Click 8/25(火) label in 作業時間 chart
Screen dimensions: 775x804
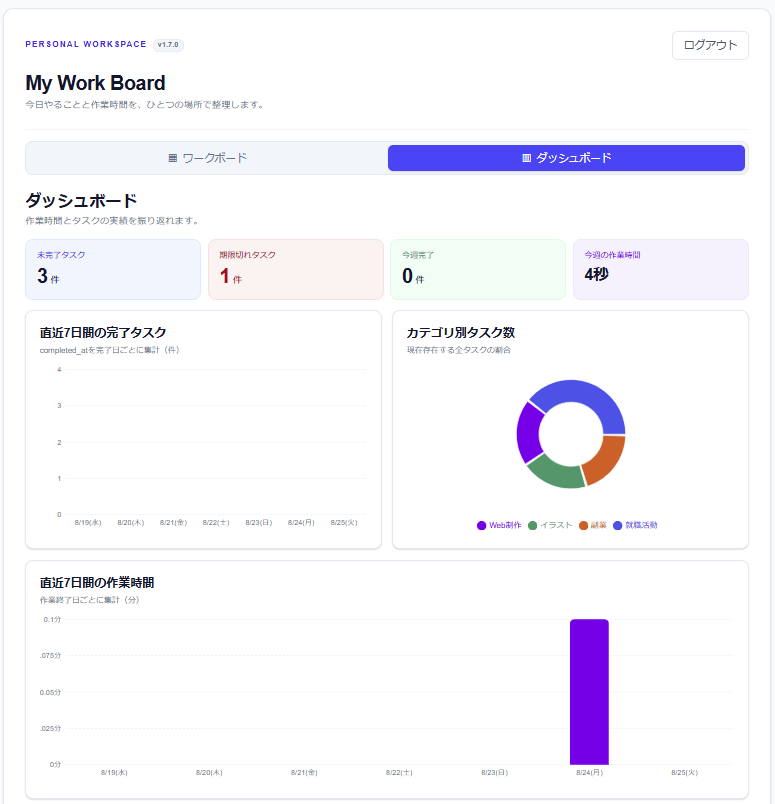pos(684,772)
